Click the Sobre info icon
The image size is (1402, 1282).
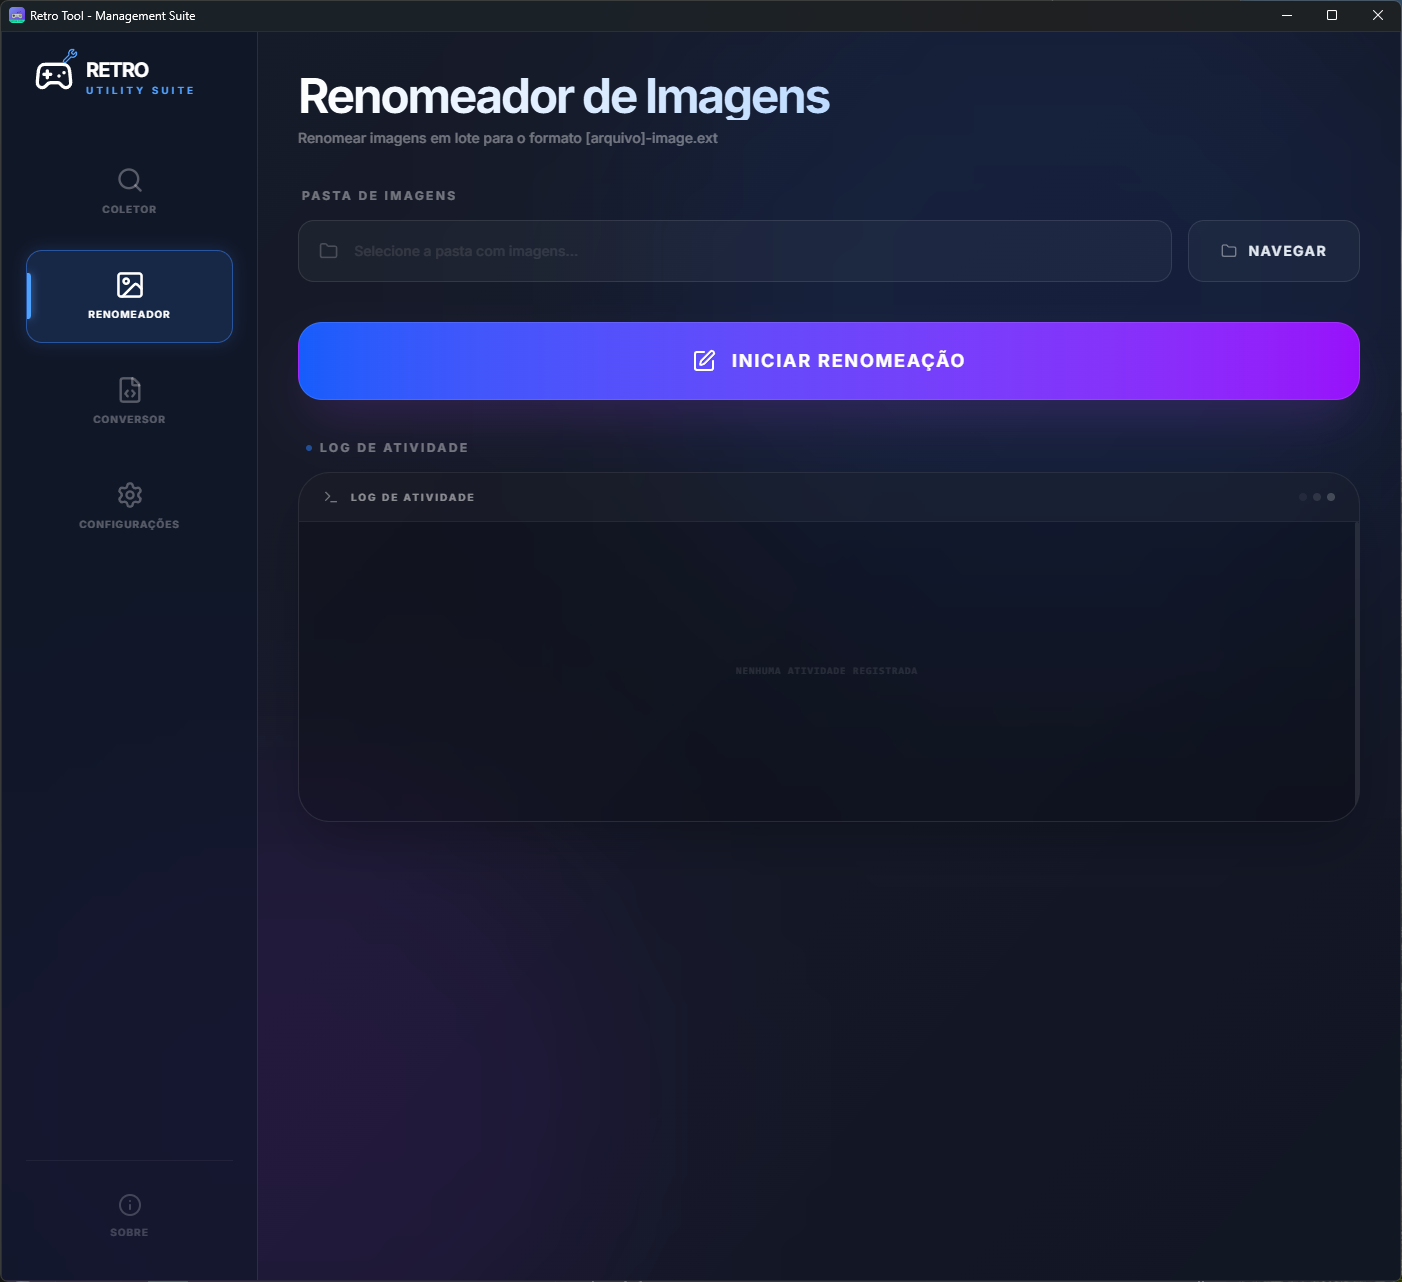(129, 1205)
